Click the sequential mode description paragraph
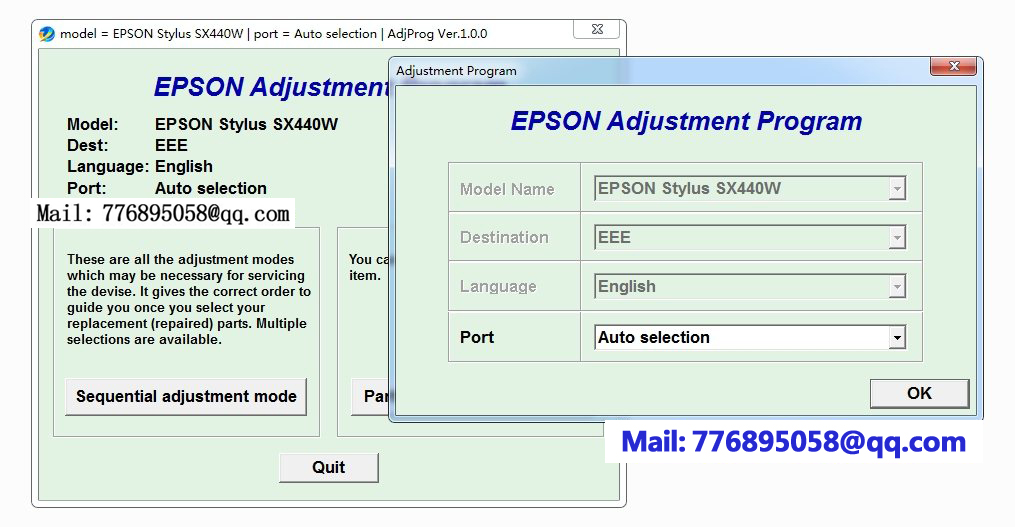The image size is (1015, 527). tap(188, 299)
